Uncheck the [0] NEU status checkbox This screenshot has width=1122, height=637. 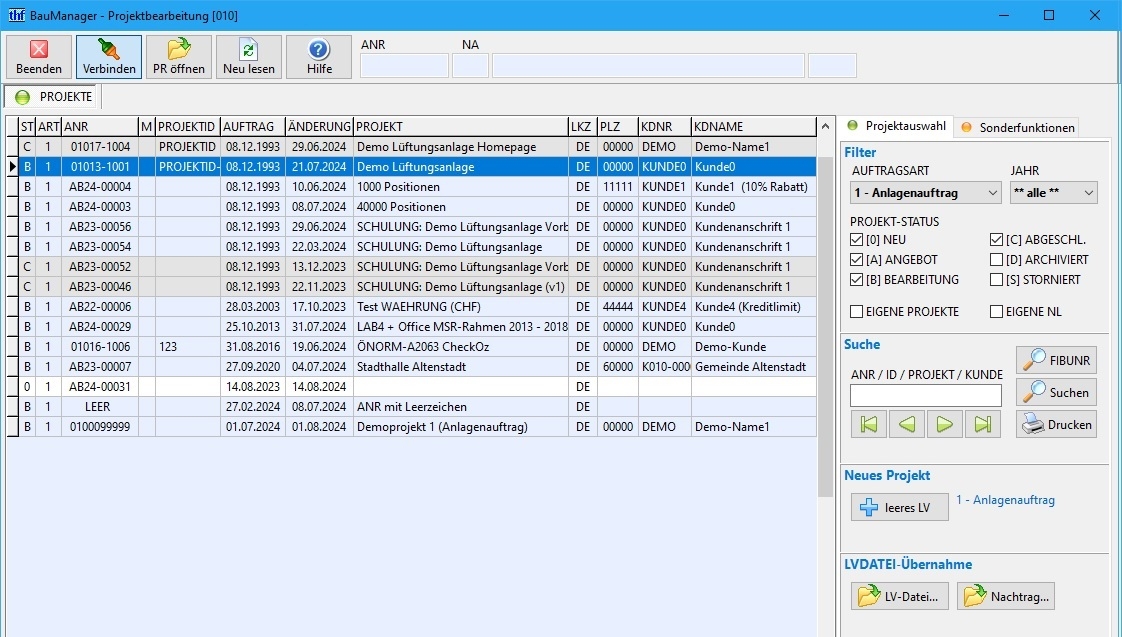click(x=856, y=240)
